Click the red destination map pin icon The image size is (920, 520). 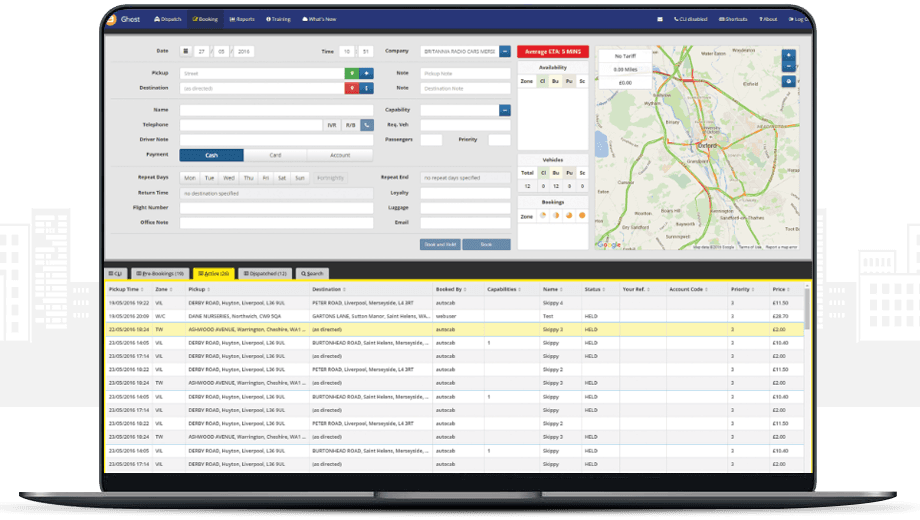pyautogui.click(x=351, y=88)
